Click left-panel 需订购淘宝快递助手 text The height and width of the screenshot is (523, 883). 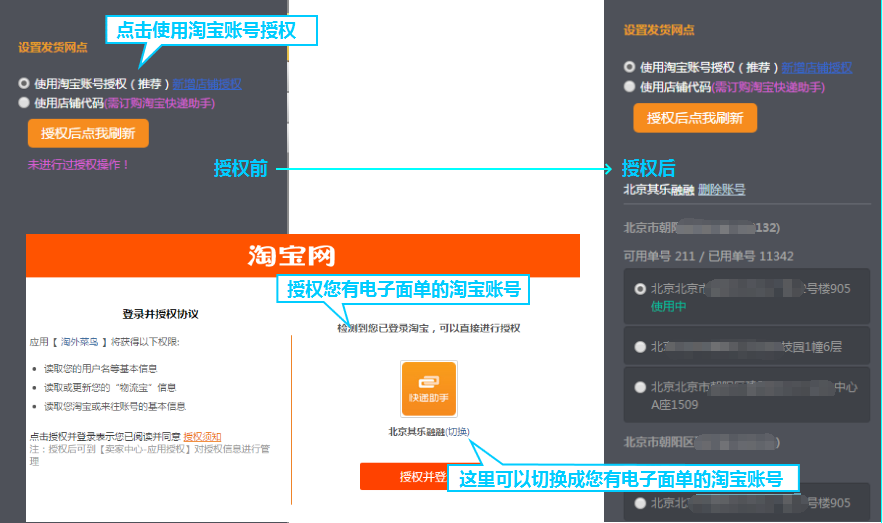click(160, 103)
